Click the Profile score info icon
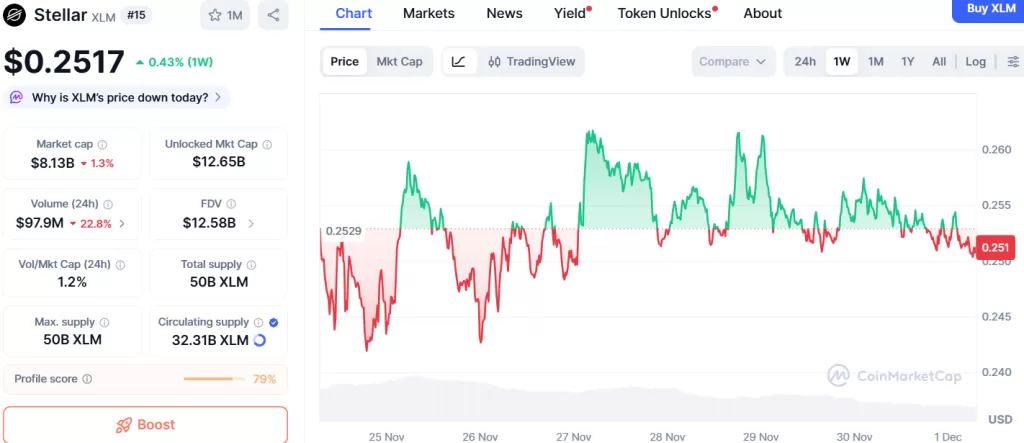Screen dimensions: 1024x443 [87, 380]
